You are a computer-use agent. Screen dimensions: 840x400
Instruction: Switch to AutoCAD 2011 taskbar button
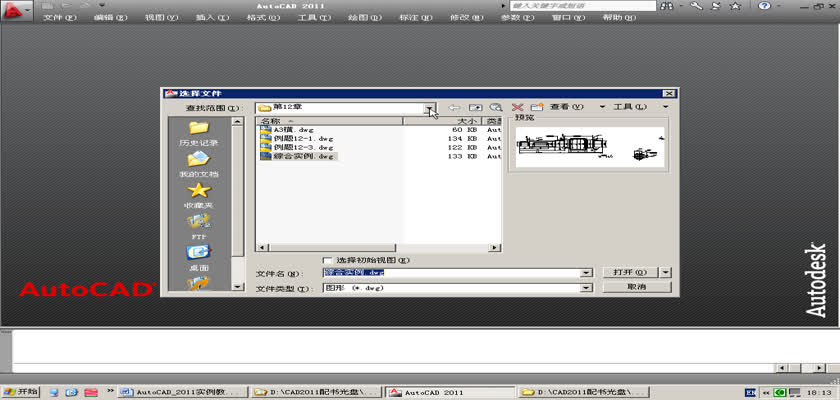(450, 393)
